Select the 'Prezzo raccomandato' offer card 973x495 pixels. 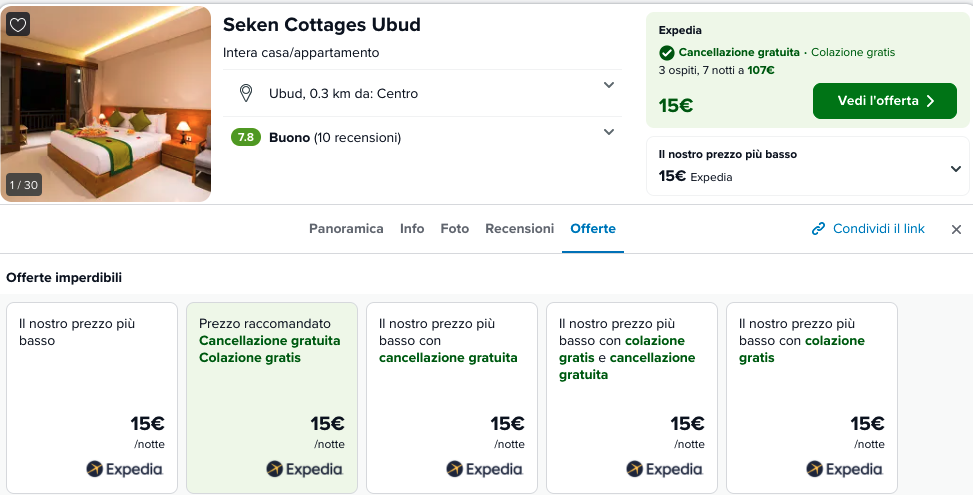(272, 398)
